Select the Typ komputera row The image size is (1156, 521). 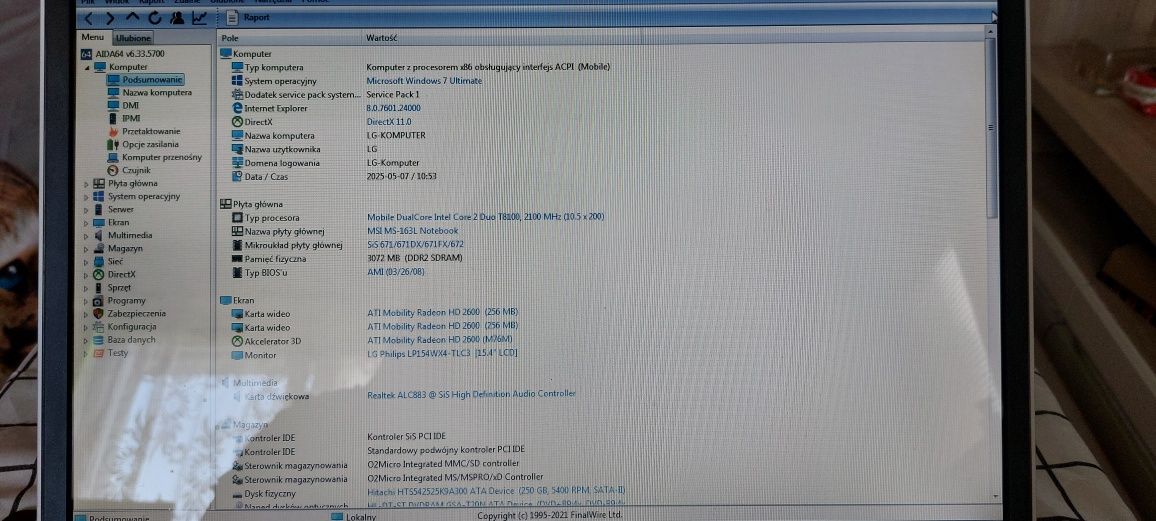[x=601, y=67]
